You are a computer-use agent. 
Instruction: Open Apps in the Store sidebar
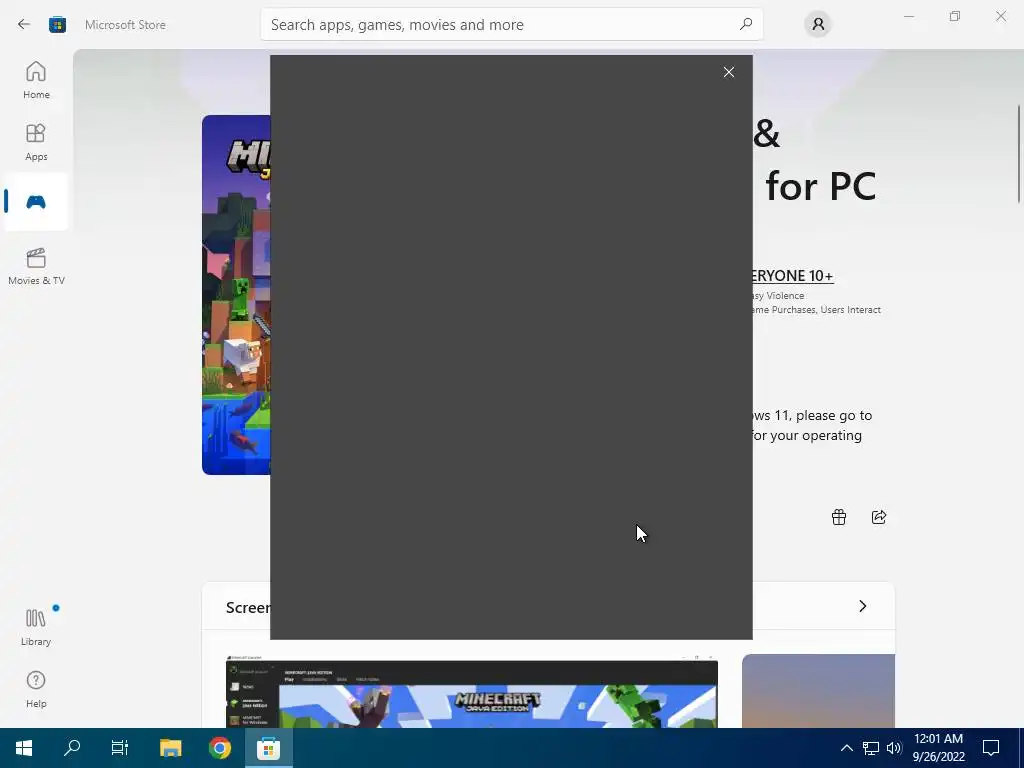point(36,142)
